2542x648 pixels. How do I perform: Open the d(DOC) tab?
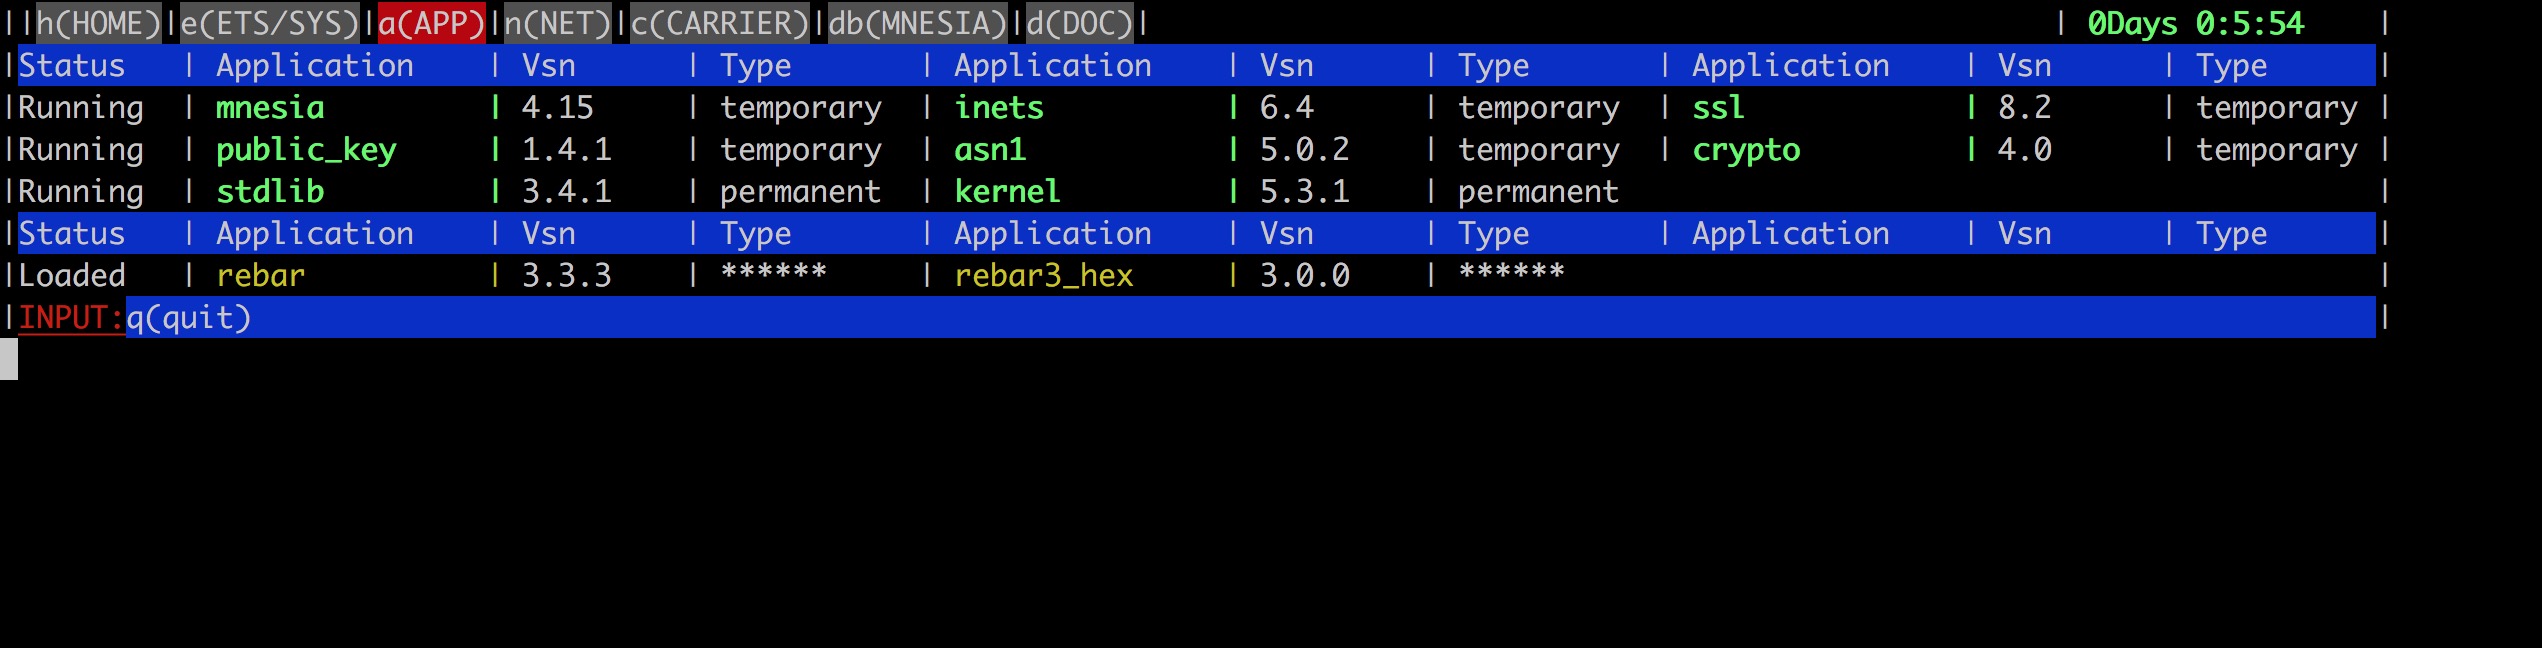point(1079,23)
